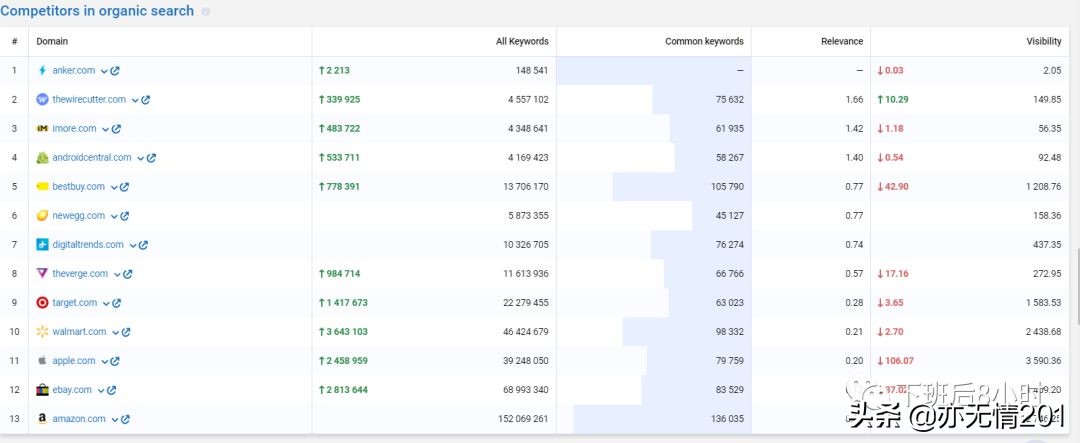Screen dimensions: 1080x443
Task: Click the green 3 643 103 keyword change
Action: coord(343,331)
